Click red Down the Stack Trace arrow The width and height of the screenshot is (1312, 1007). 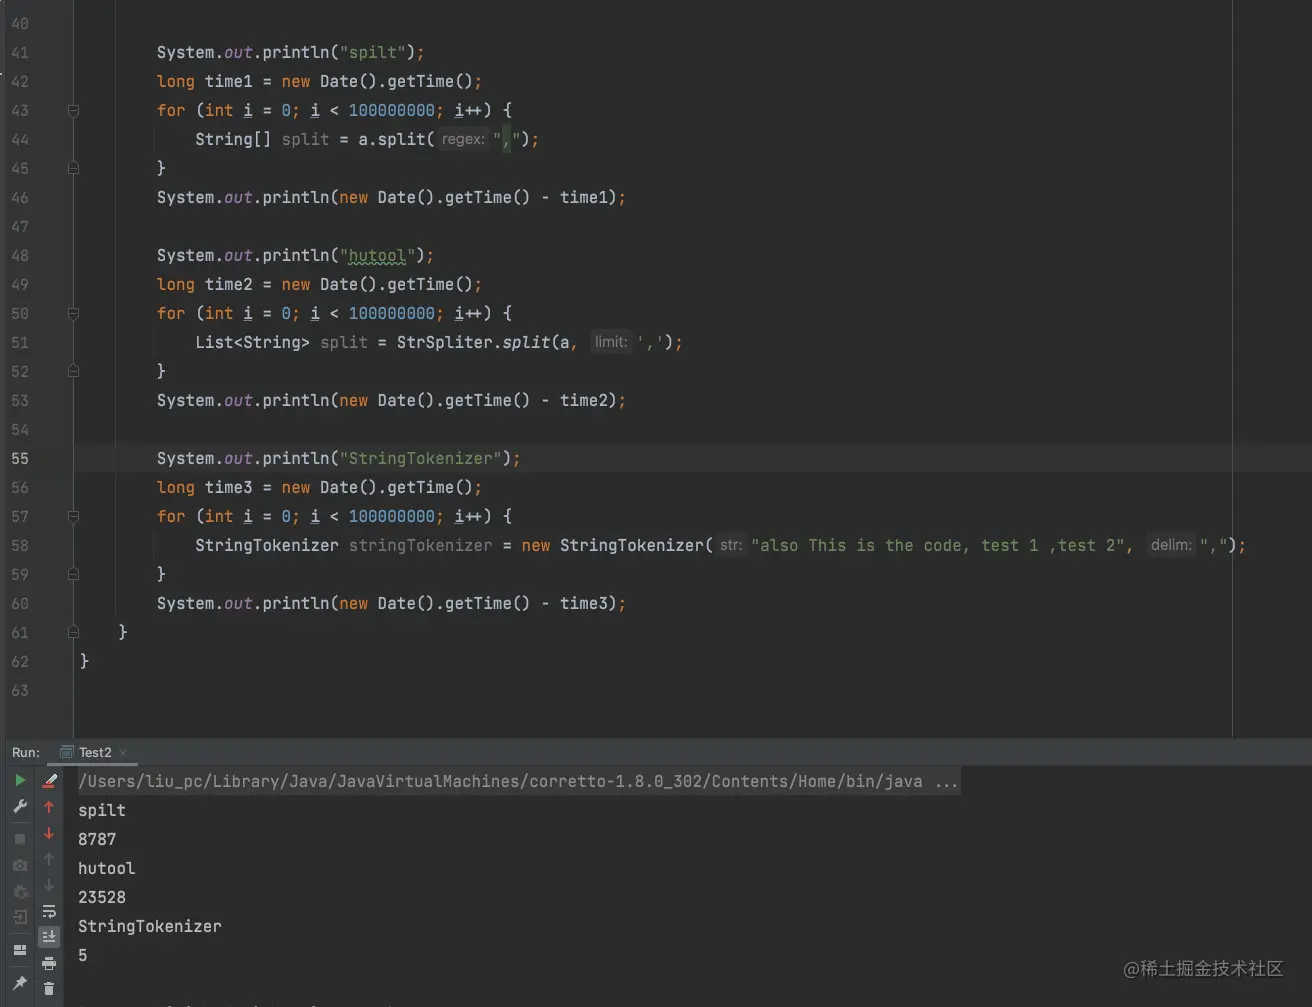point(49,833)
